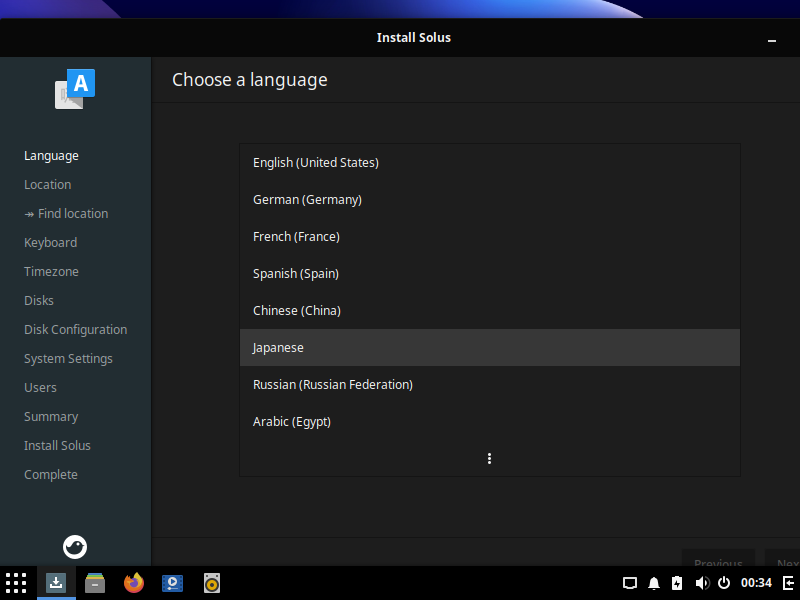Click the Language step in sidebar

(51, 156)
